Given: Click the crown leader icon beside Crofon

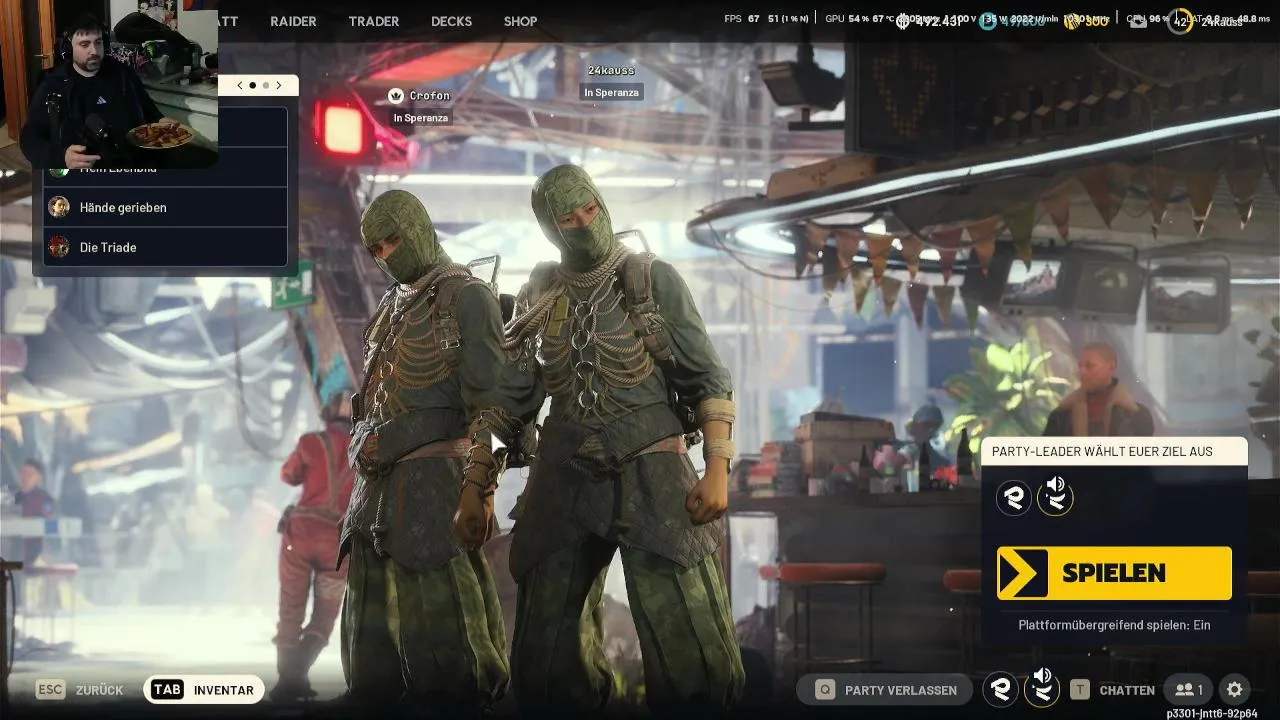Looking at the screenshot, I should point(396,96).
